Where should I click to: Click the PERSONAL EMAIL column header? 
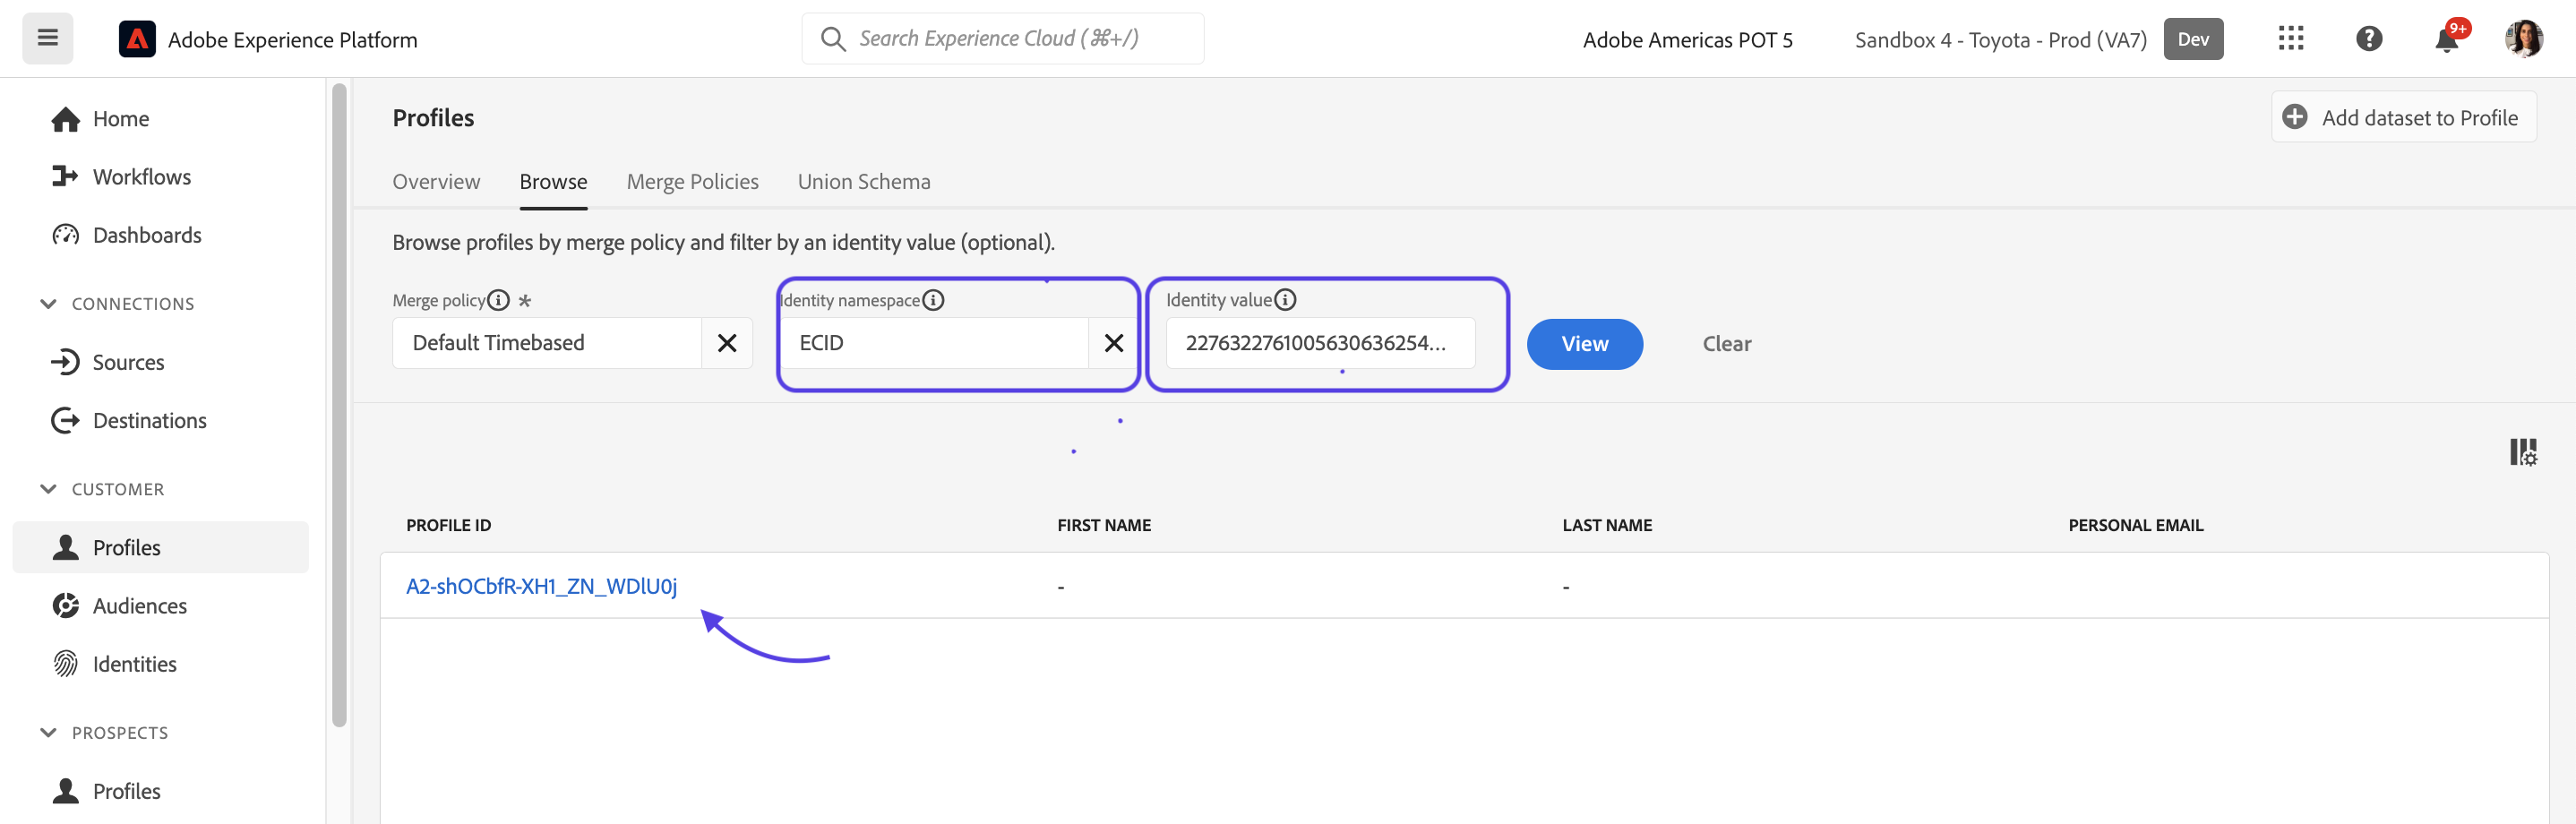pos(2135,525)
